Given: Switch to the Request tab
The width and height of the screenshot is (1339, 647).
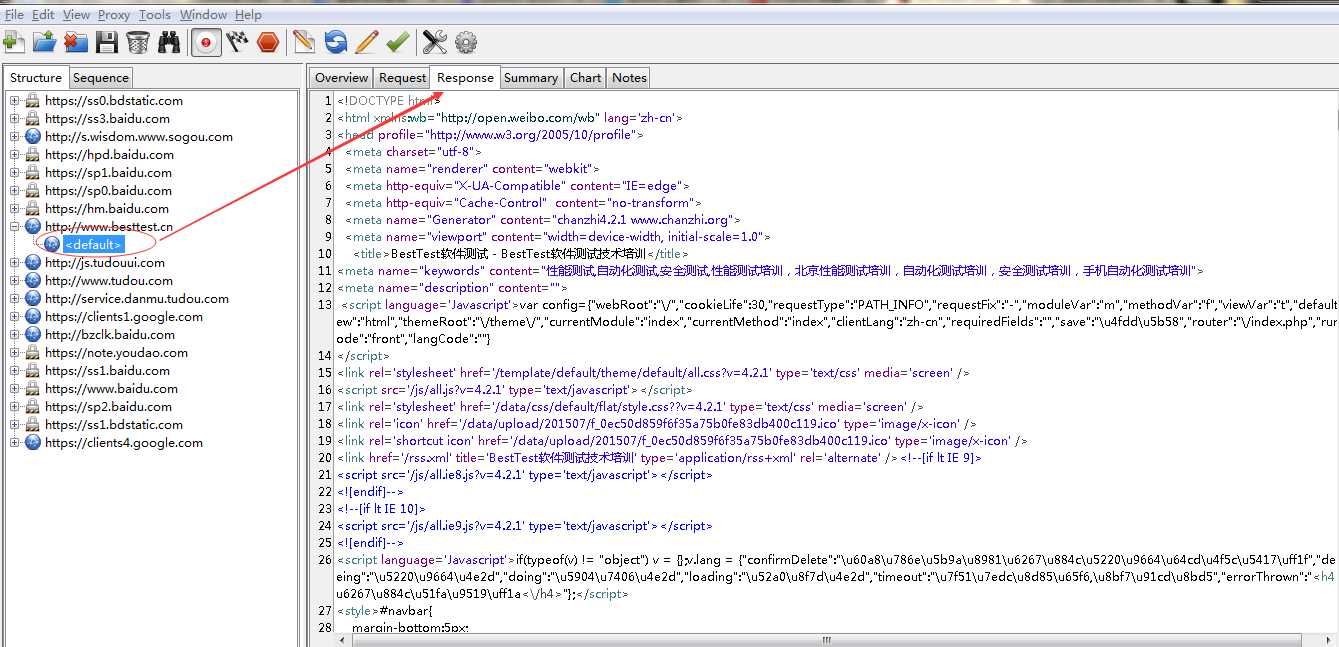Looking at the screenshot, I should (402, 78).
